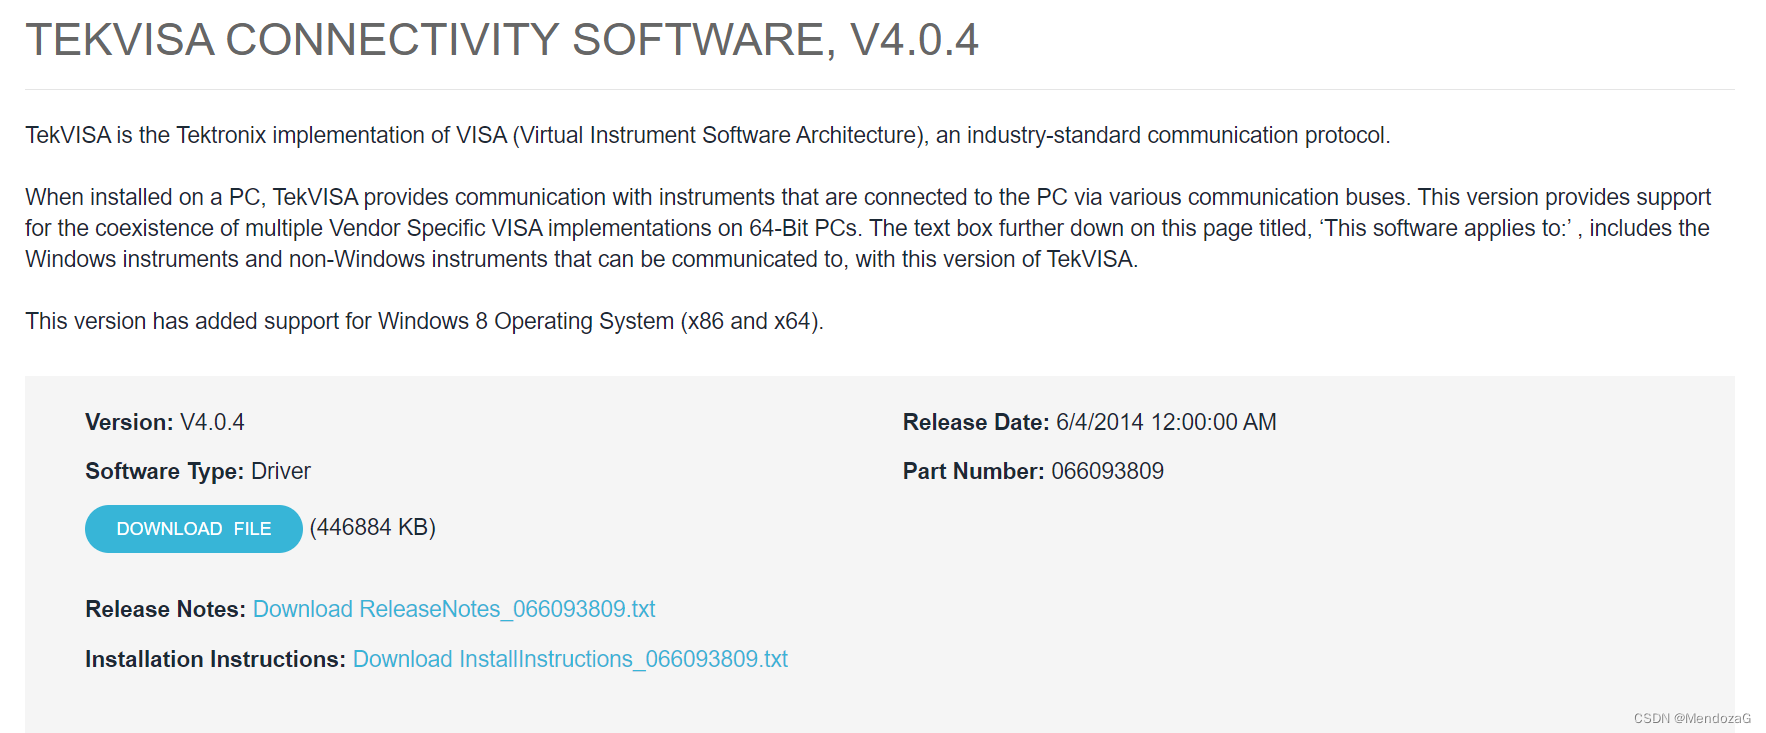Click the sentence starting TekVISA is the Tektronix implementation
1766x733 pixels.
coord(708,135)
